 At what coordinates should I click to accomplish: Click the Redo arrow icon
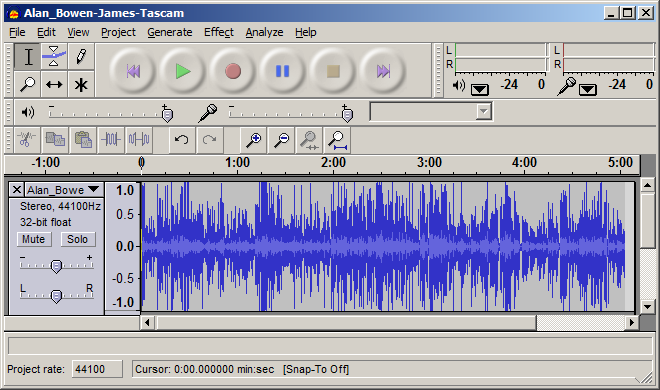[x=210, y=140]
